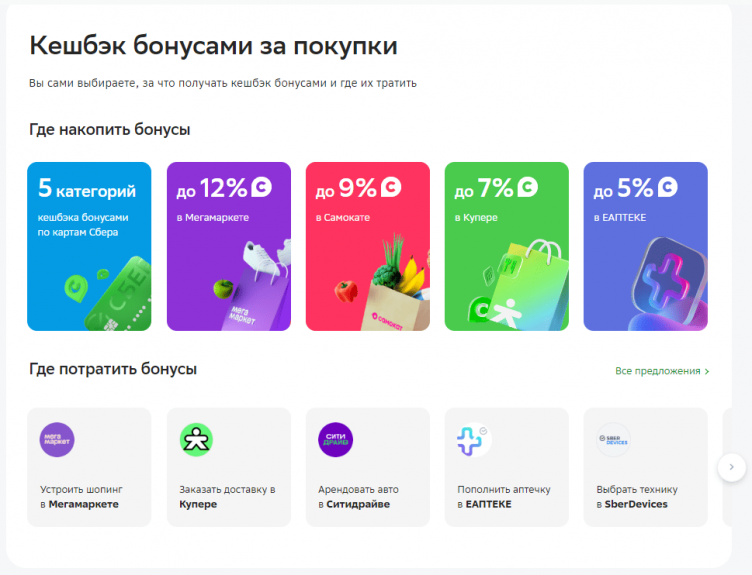Image resolution: width=752 pixels, height=575 pixels.
Task: Click the Вы сами выбираете subtitle text
Action: point(223,83)
